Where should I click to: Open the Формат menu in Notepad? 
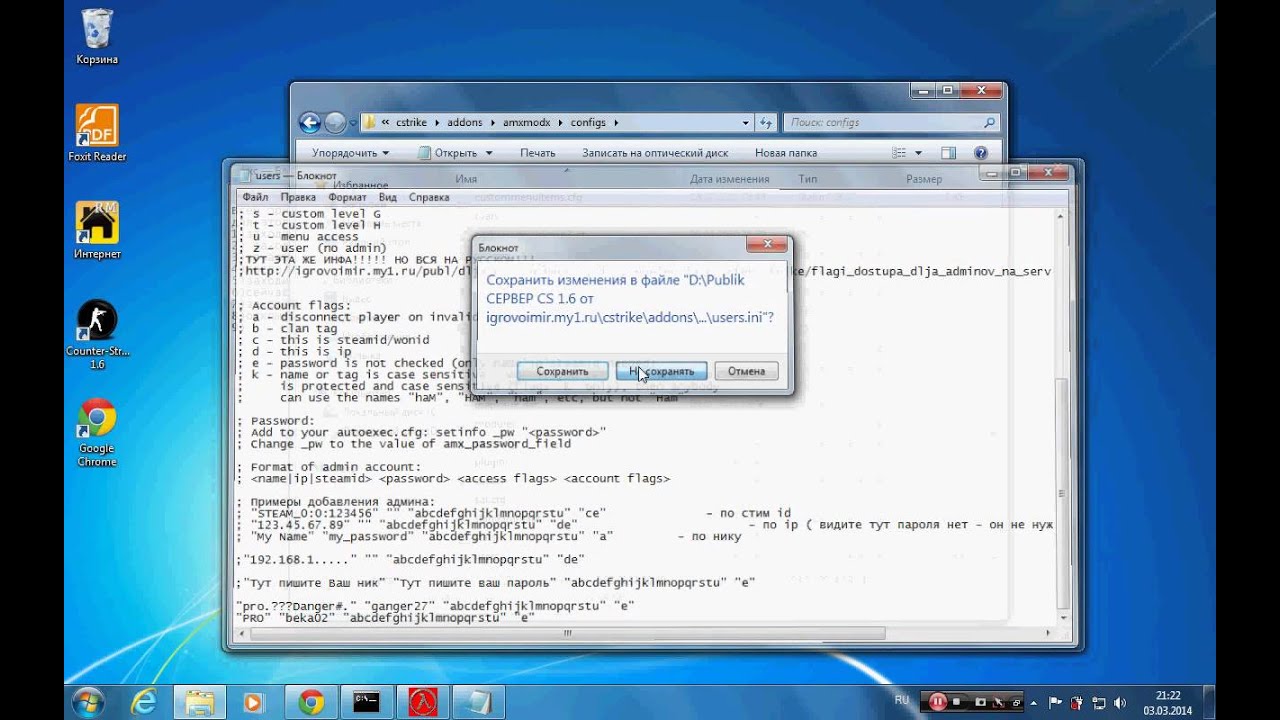coord(348,198)
